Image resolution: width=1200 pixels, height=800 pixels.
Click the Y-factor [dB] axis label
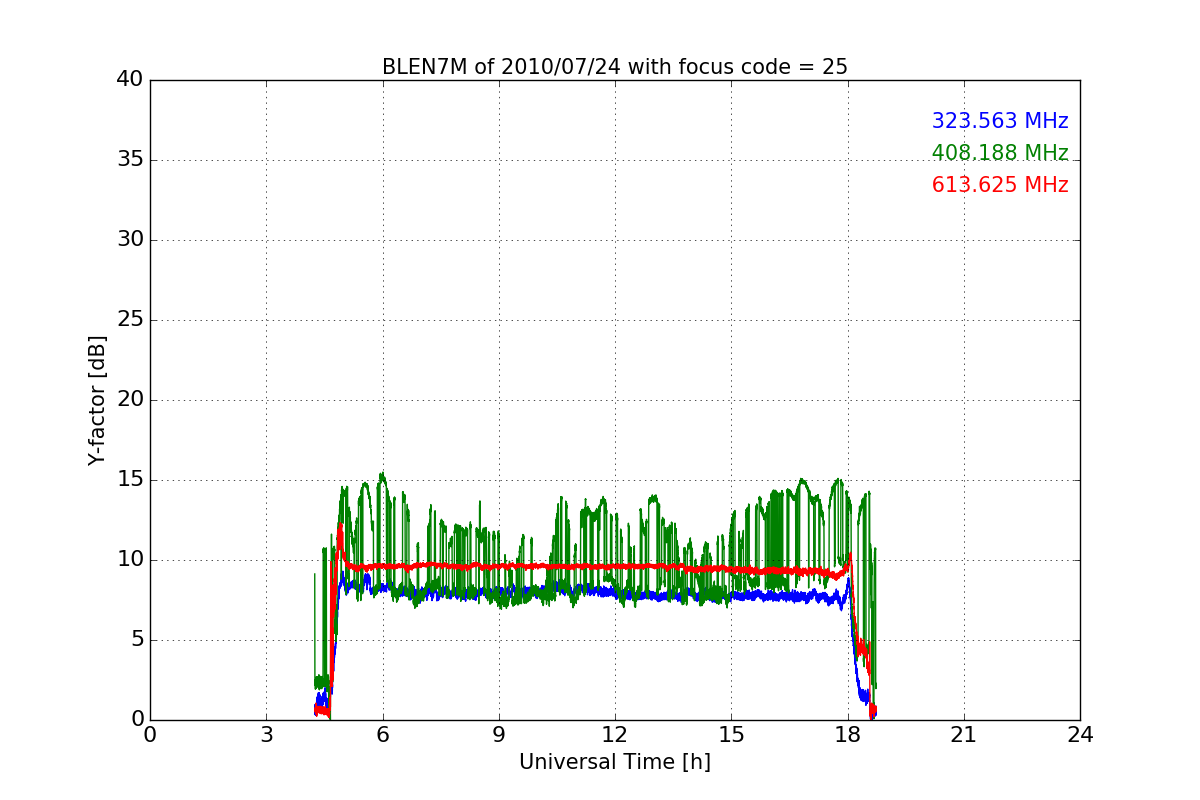coord(97,400)
